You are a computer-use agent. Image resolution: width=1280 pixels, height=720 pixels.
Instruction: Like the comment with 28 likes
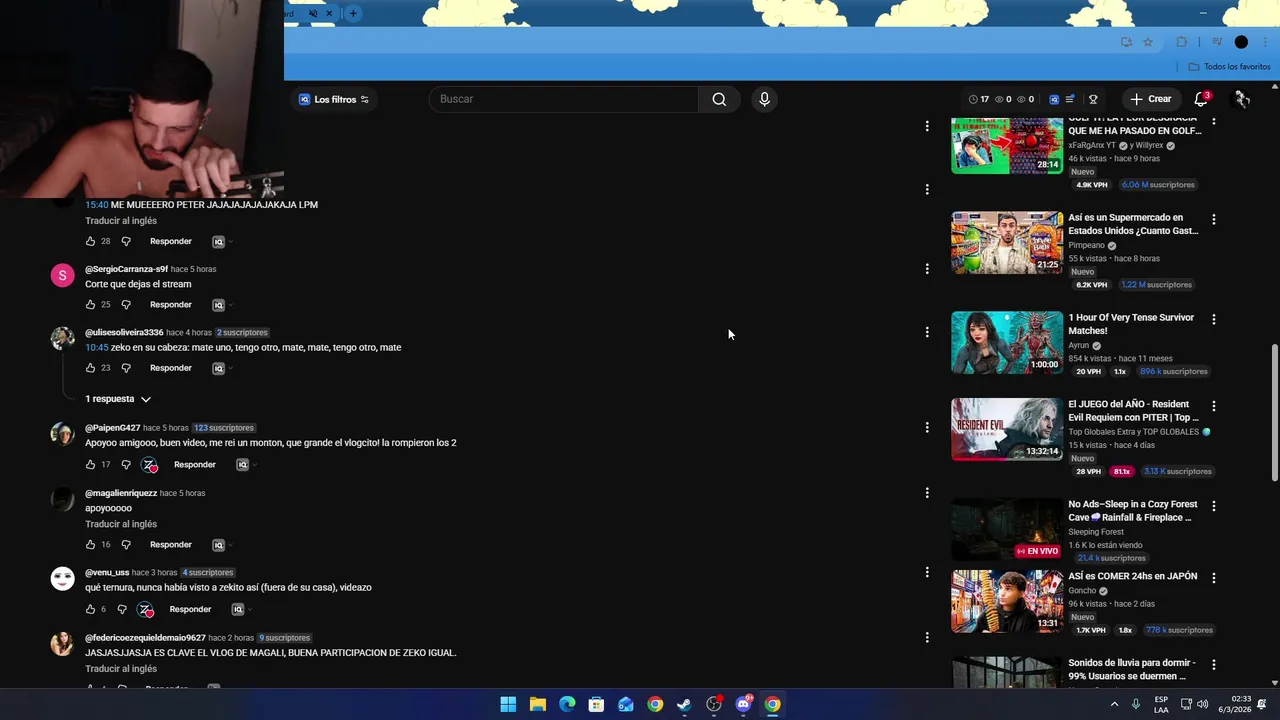[90, 241]
